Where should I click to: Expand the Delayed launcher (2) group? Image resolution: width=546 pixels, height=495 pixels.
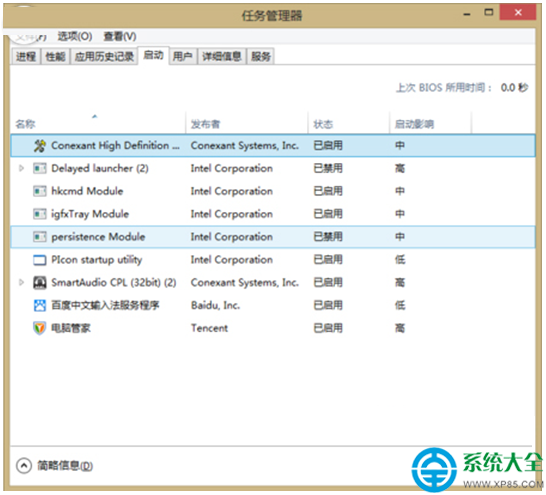click(21, 168)
